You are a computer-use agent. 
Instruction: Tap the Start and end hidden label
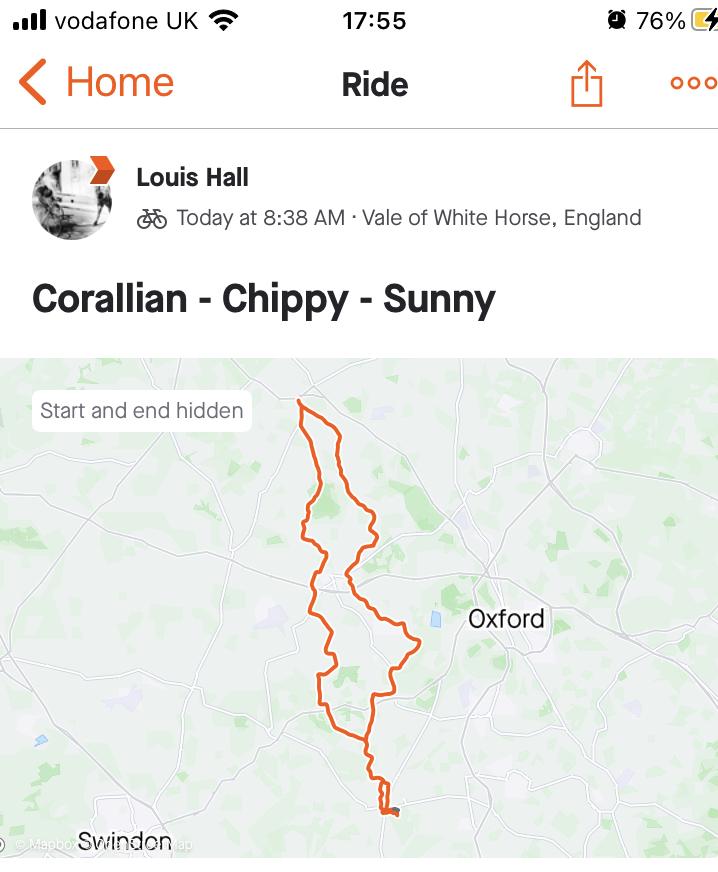[x=141, y=410]
